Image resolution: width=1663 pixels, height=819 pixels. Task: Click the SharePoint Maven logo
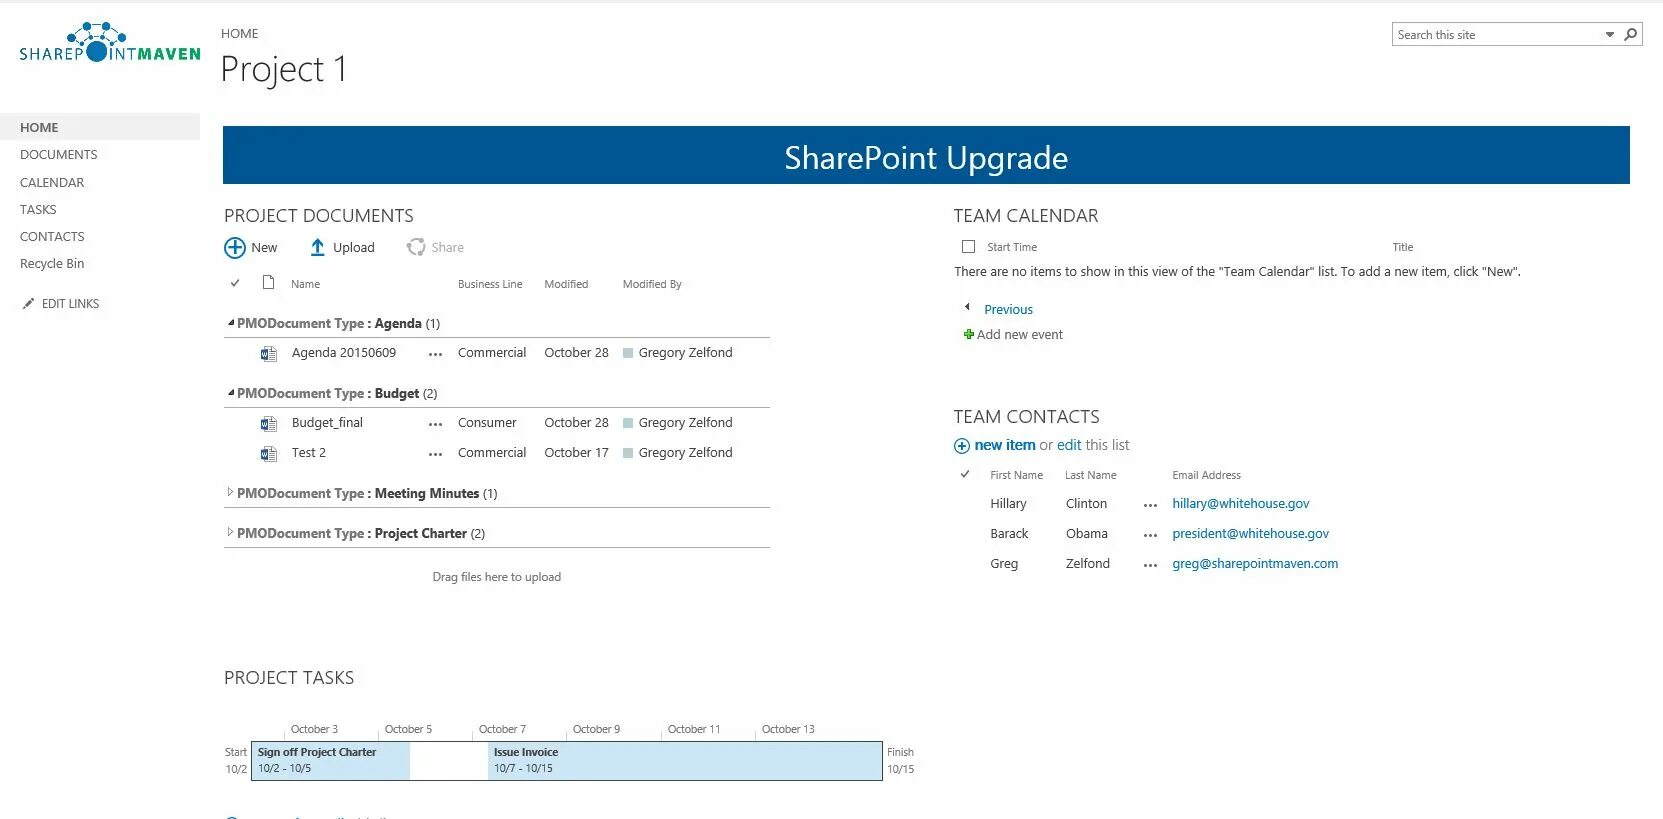coord(110,42)
